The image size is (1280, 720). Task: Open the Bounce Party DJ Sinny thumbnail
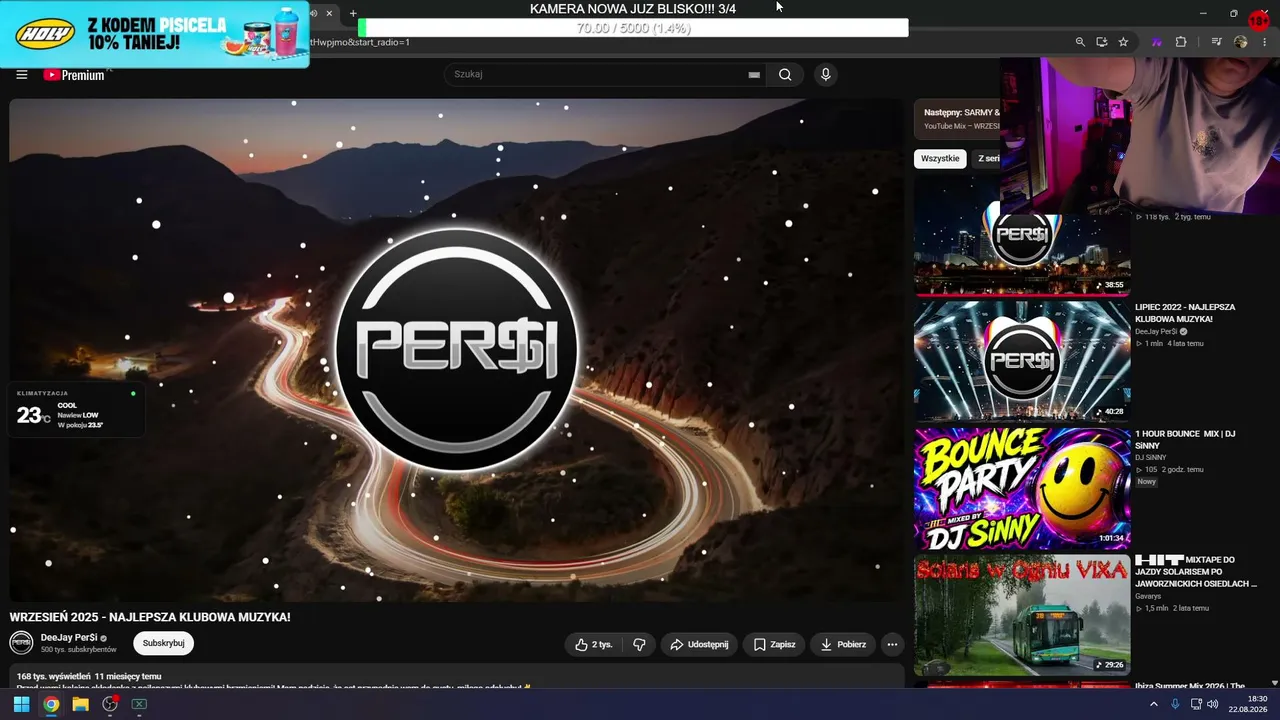[1022, 488]
